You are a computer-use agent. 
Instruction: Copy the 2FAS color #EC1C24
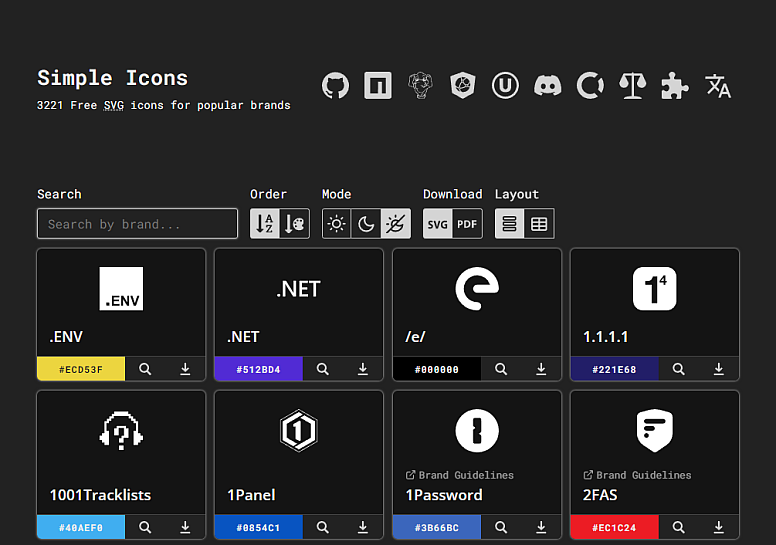[614, 527]
